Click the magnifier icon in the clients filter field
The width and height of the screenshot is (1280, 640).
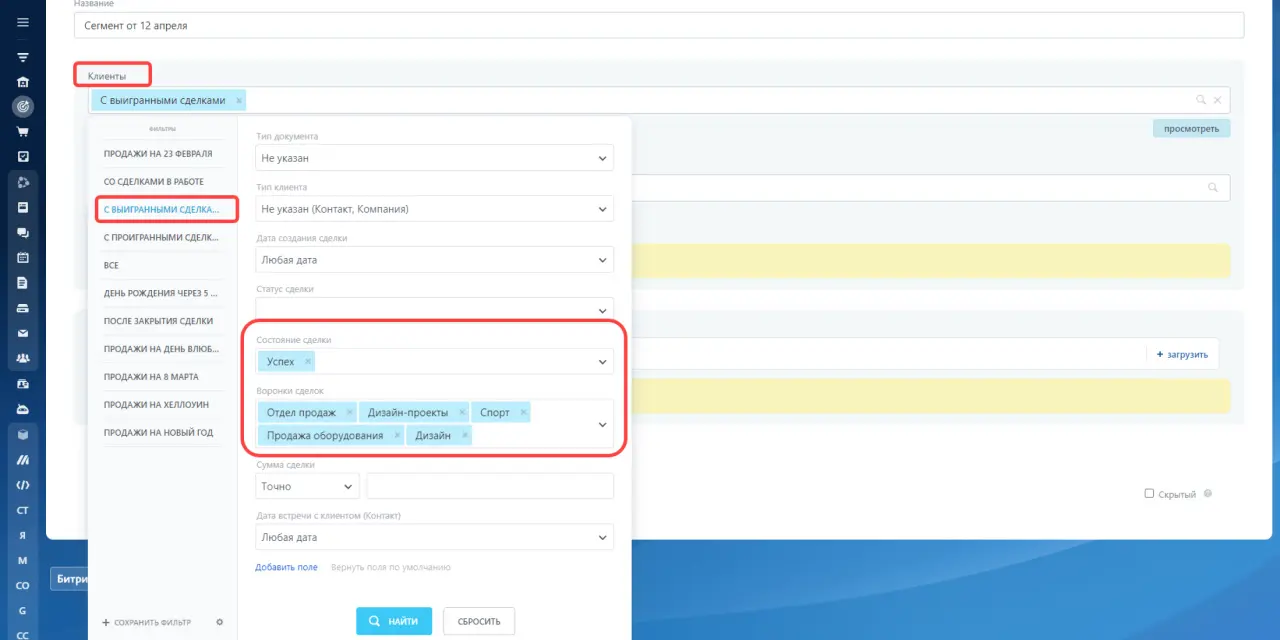tap(1201, 100)
